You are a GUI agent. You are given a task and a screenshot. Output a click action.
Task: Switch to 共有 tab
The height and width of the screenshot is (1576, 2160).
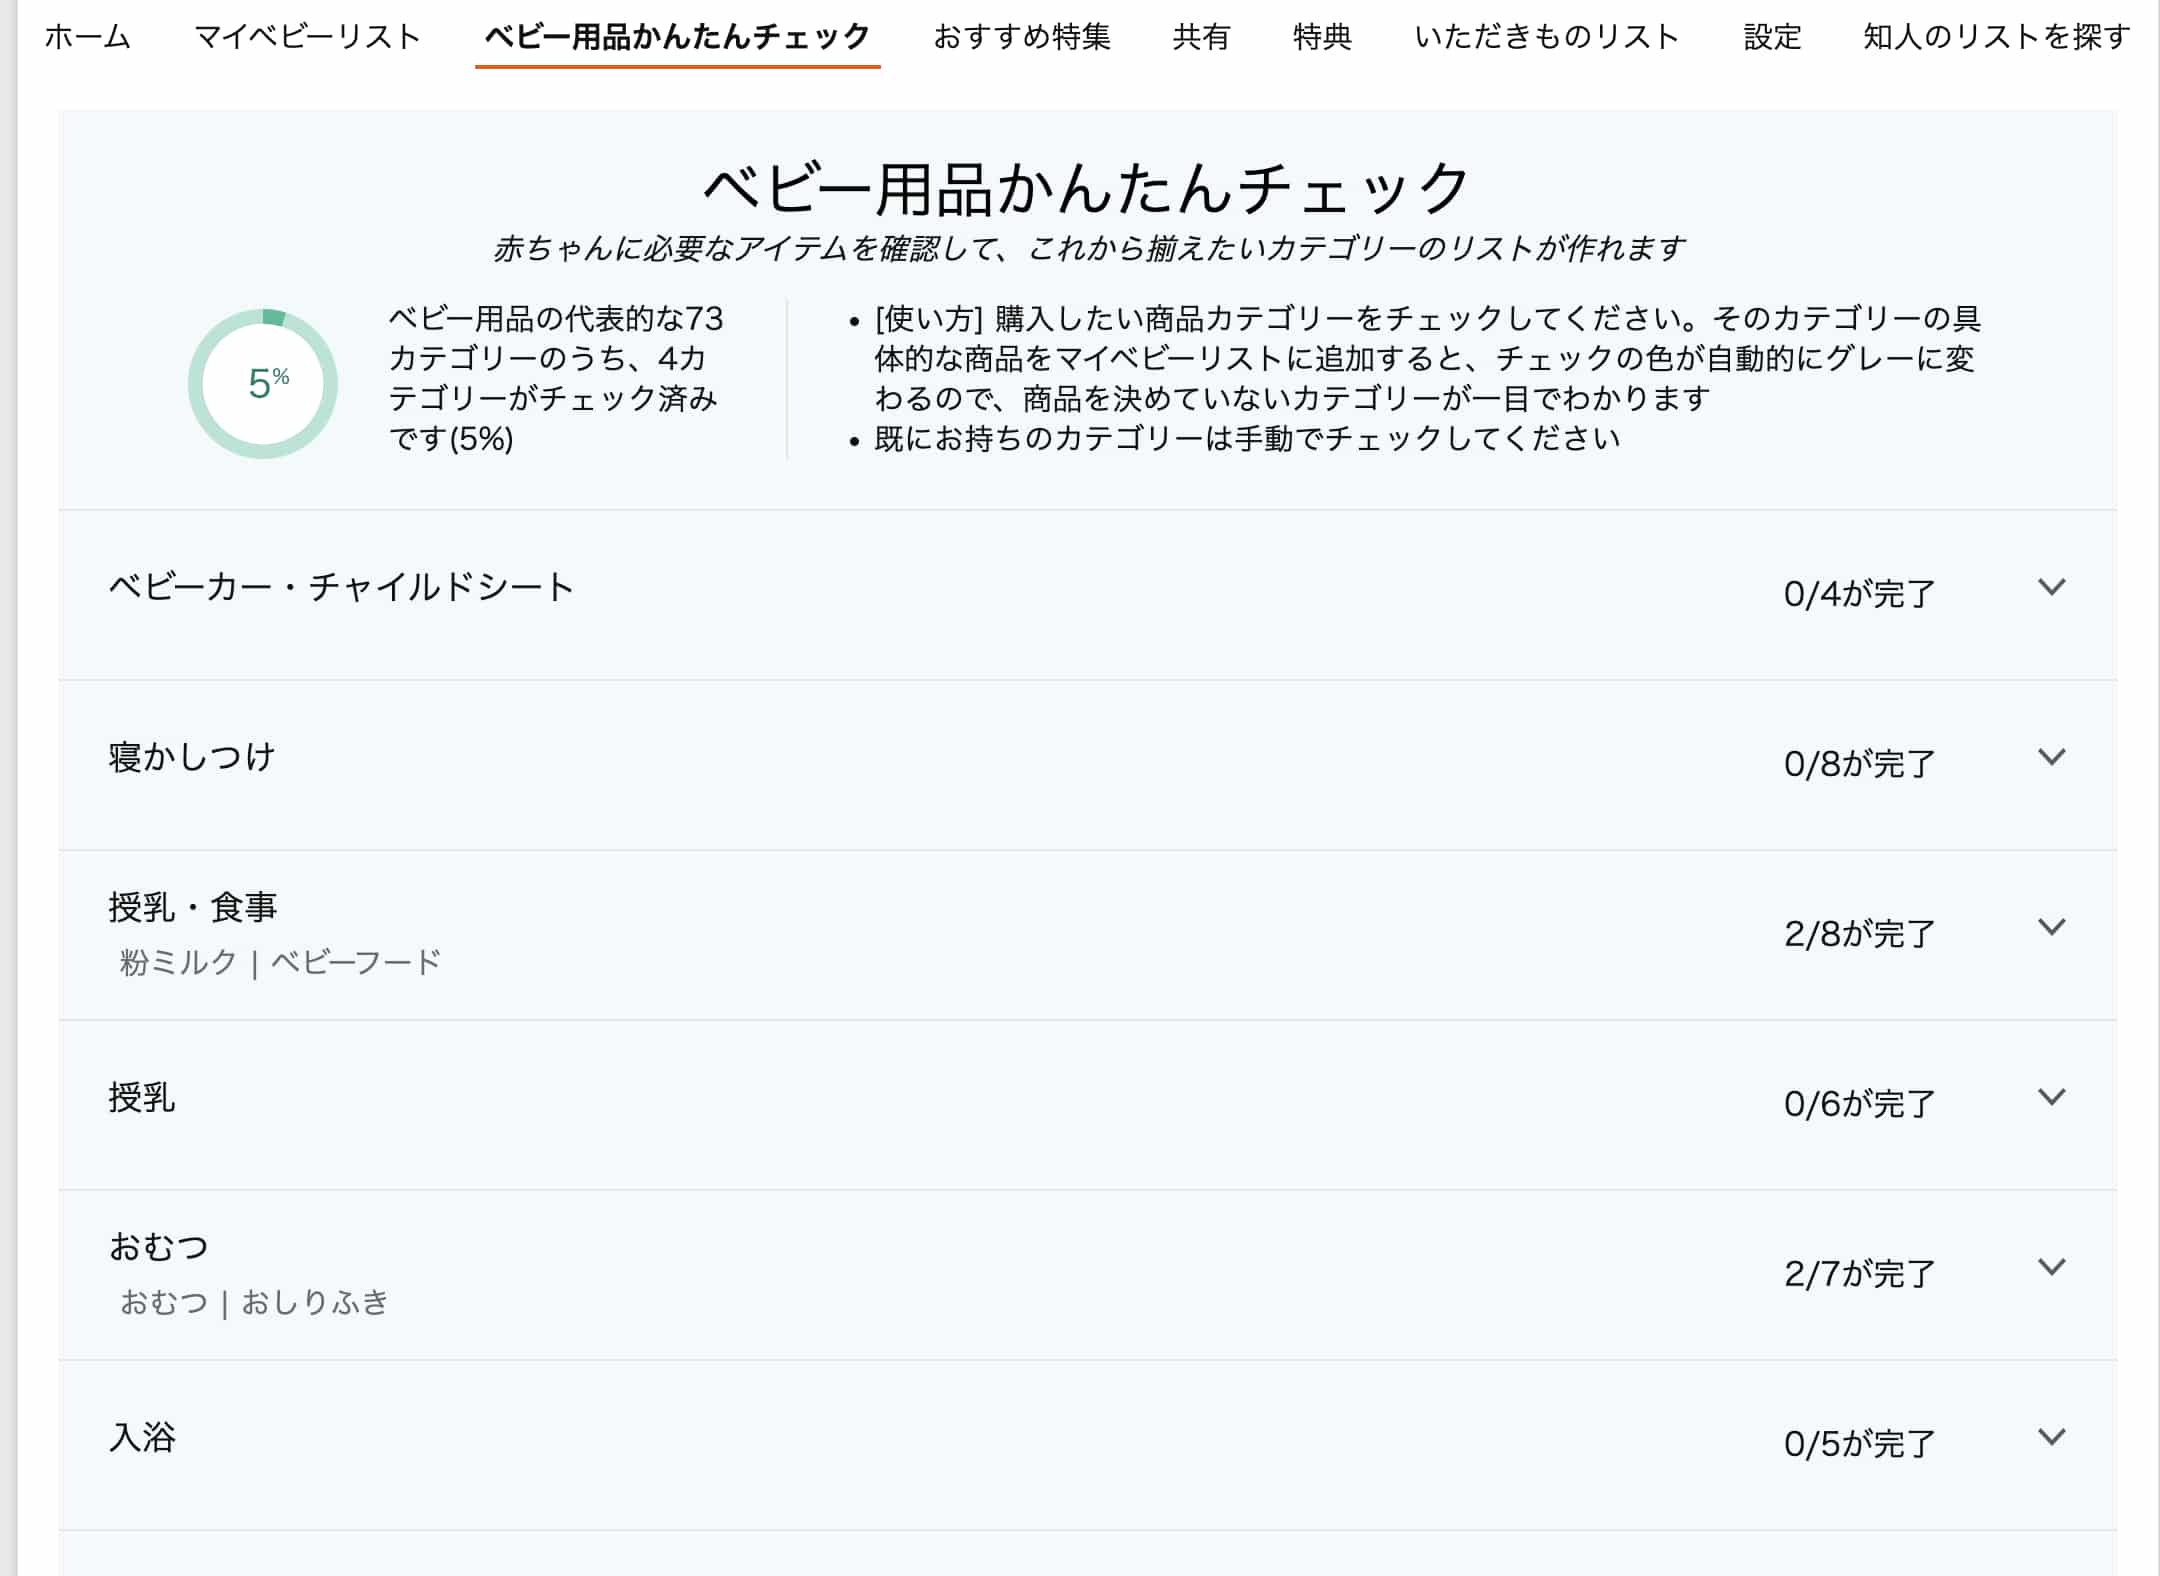[1201, 37]
